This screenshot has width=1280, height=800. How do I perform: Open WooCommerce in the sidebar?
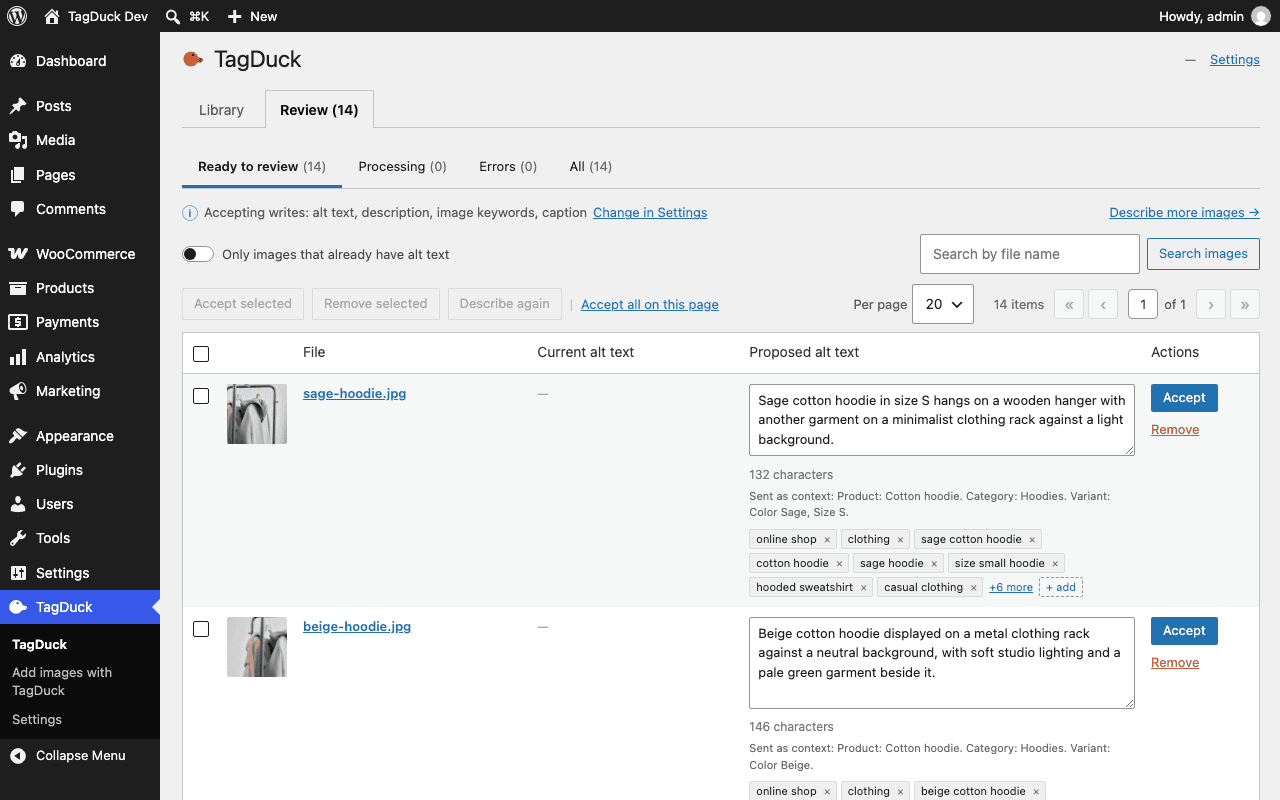pyautogui.click(x=80, y=254)
